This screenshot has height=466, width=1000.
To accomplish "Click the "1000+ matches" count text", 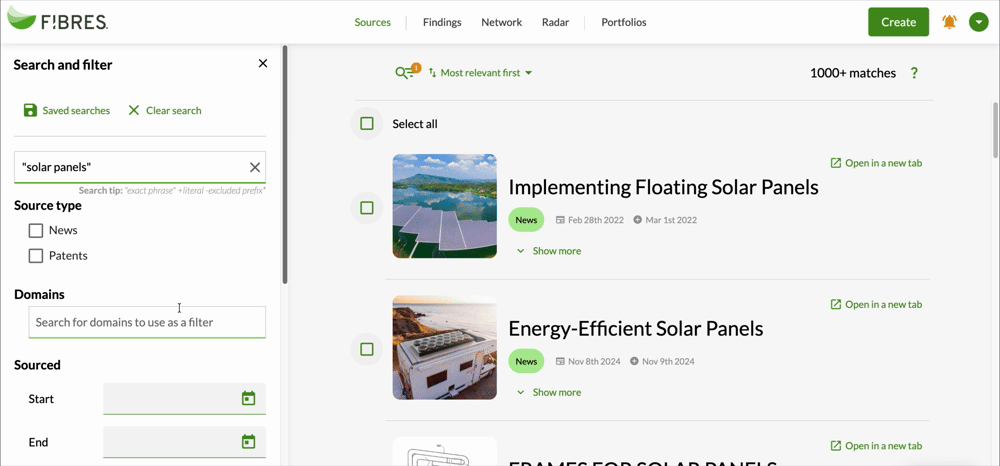I will [x=853, y=73].
